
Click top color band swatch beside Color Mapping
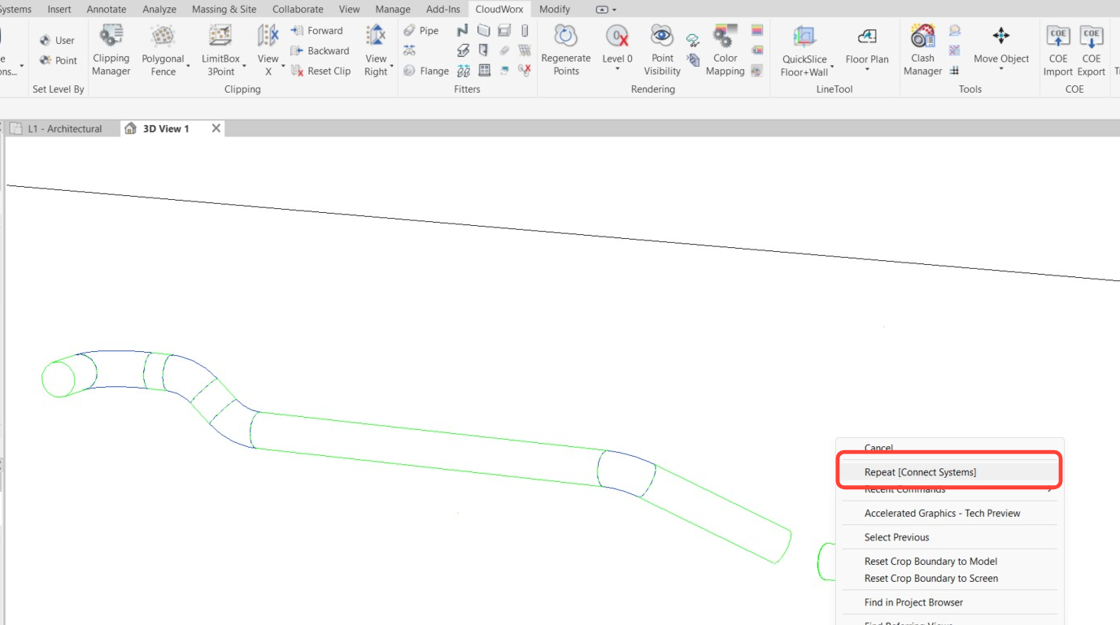click(757, 30)
